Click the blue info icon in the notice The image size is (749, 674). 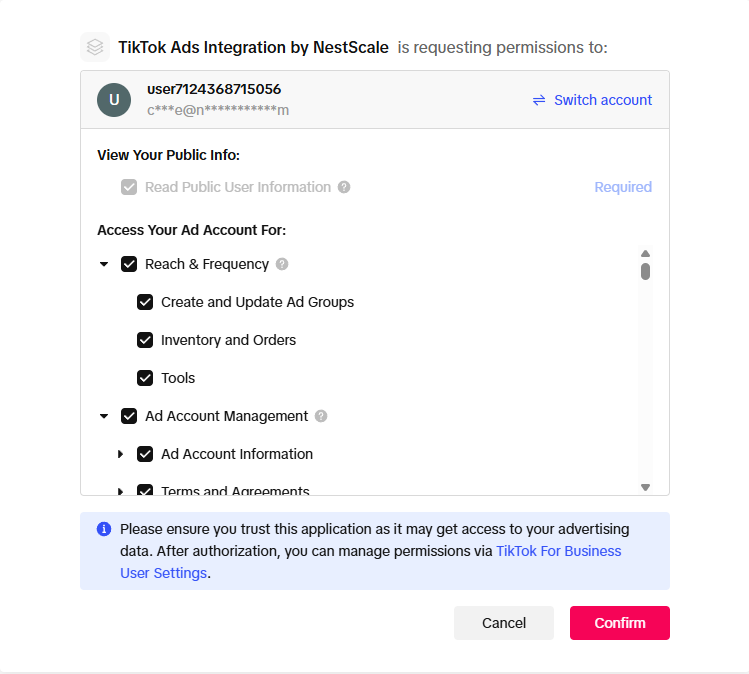click(x=104, y=529)
